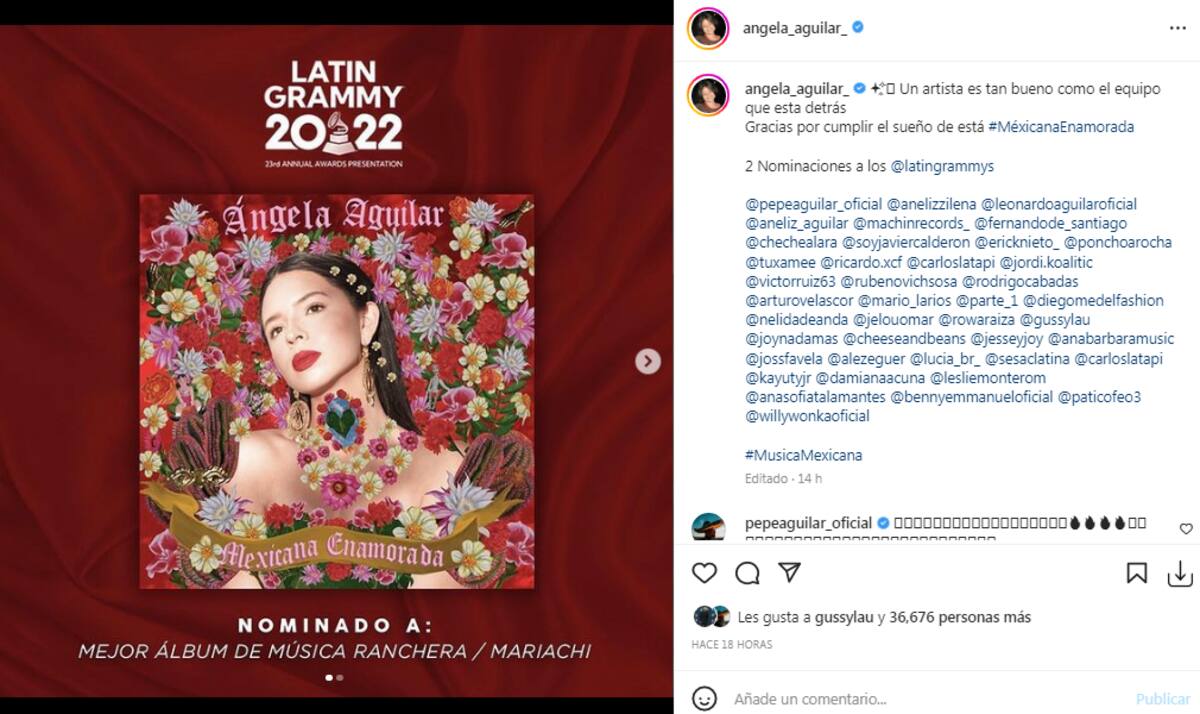
Task: Download the post using the arrow icon
Action: point(1180,573)
